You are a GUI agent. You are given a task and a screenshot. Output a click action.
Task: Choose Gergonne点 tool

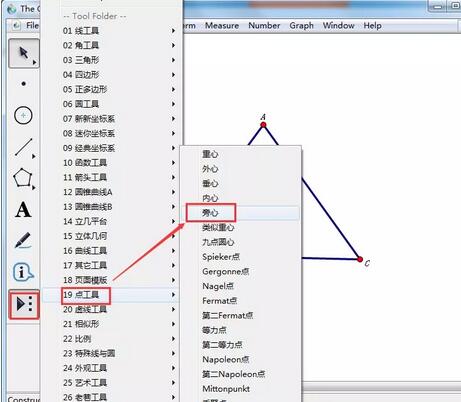click(240, 272)
